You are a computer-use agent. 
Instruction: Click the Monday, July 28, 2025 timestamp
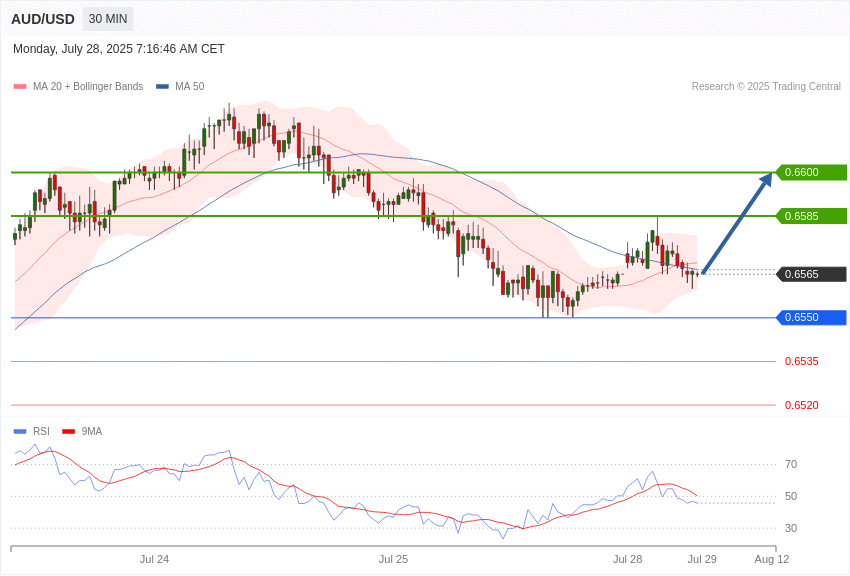coord(119,49)
